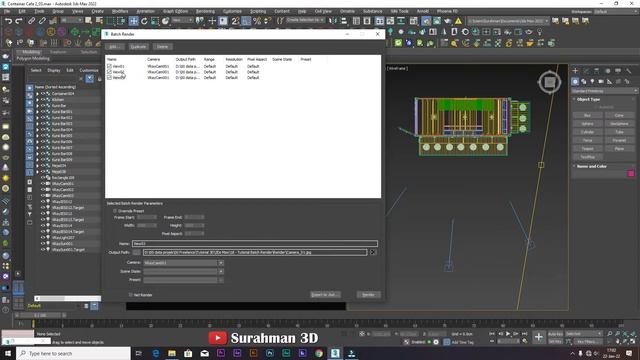The height and width of the screenshot is (360, 640).
Task: Click the time slider frame indicator
Action: 41,316
